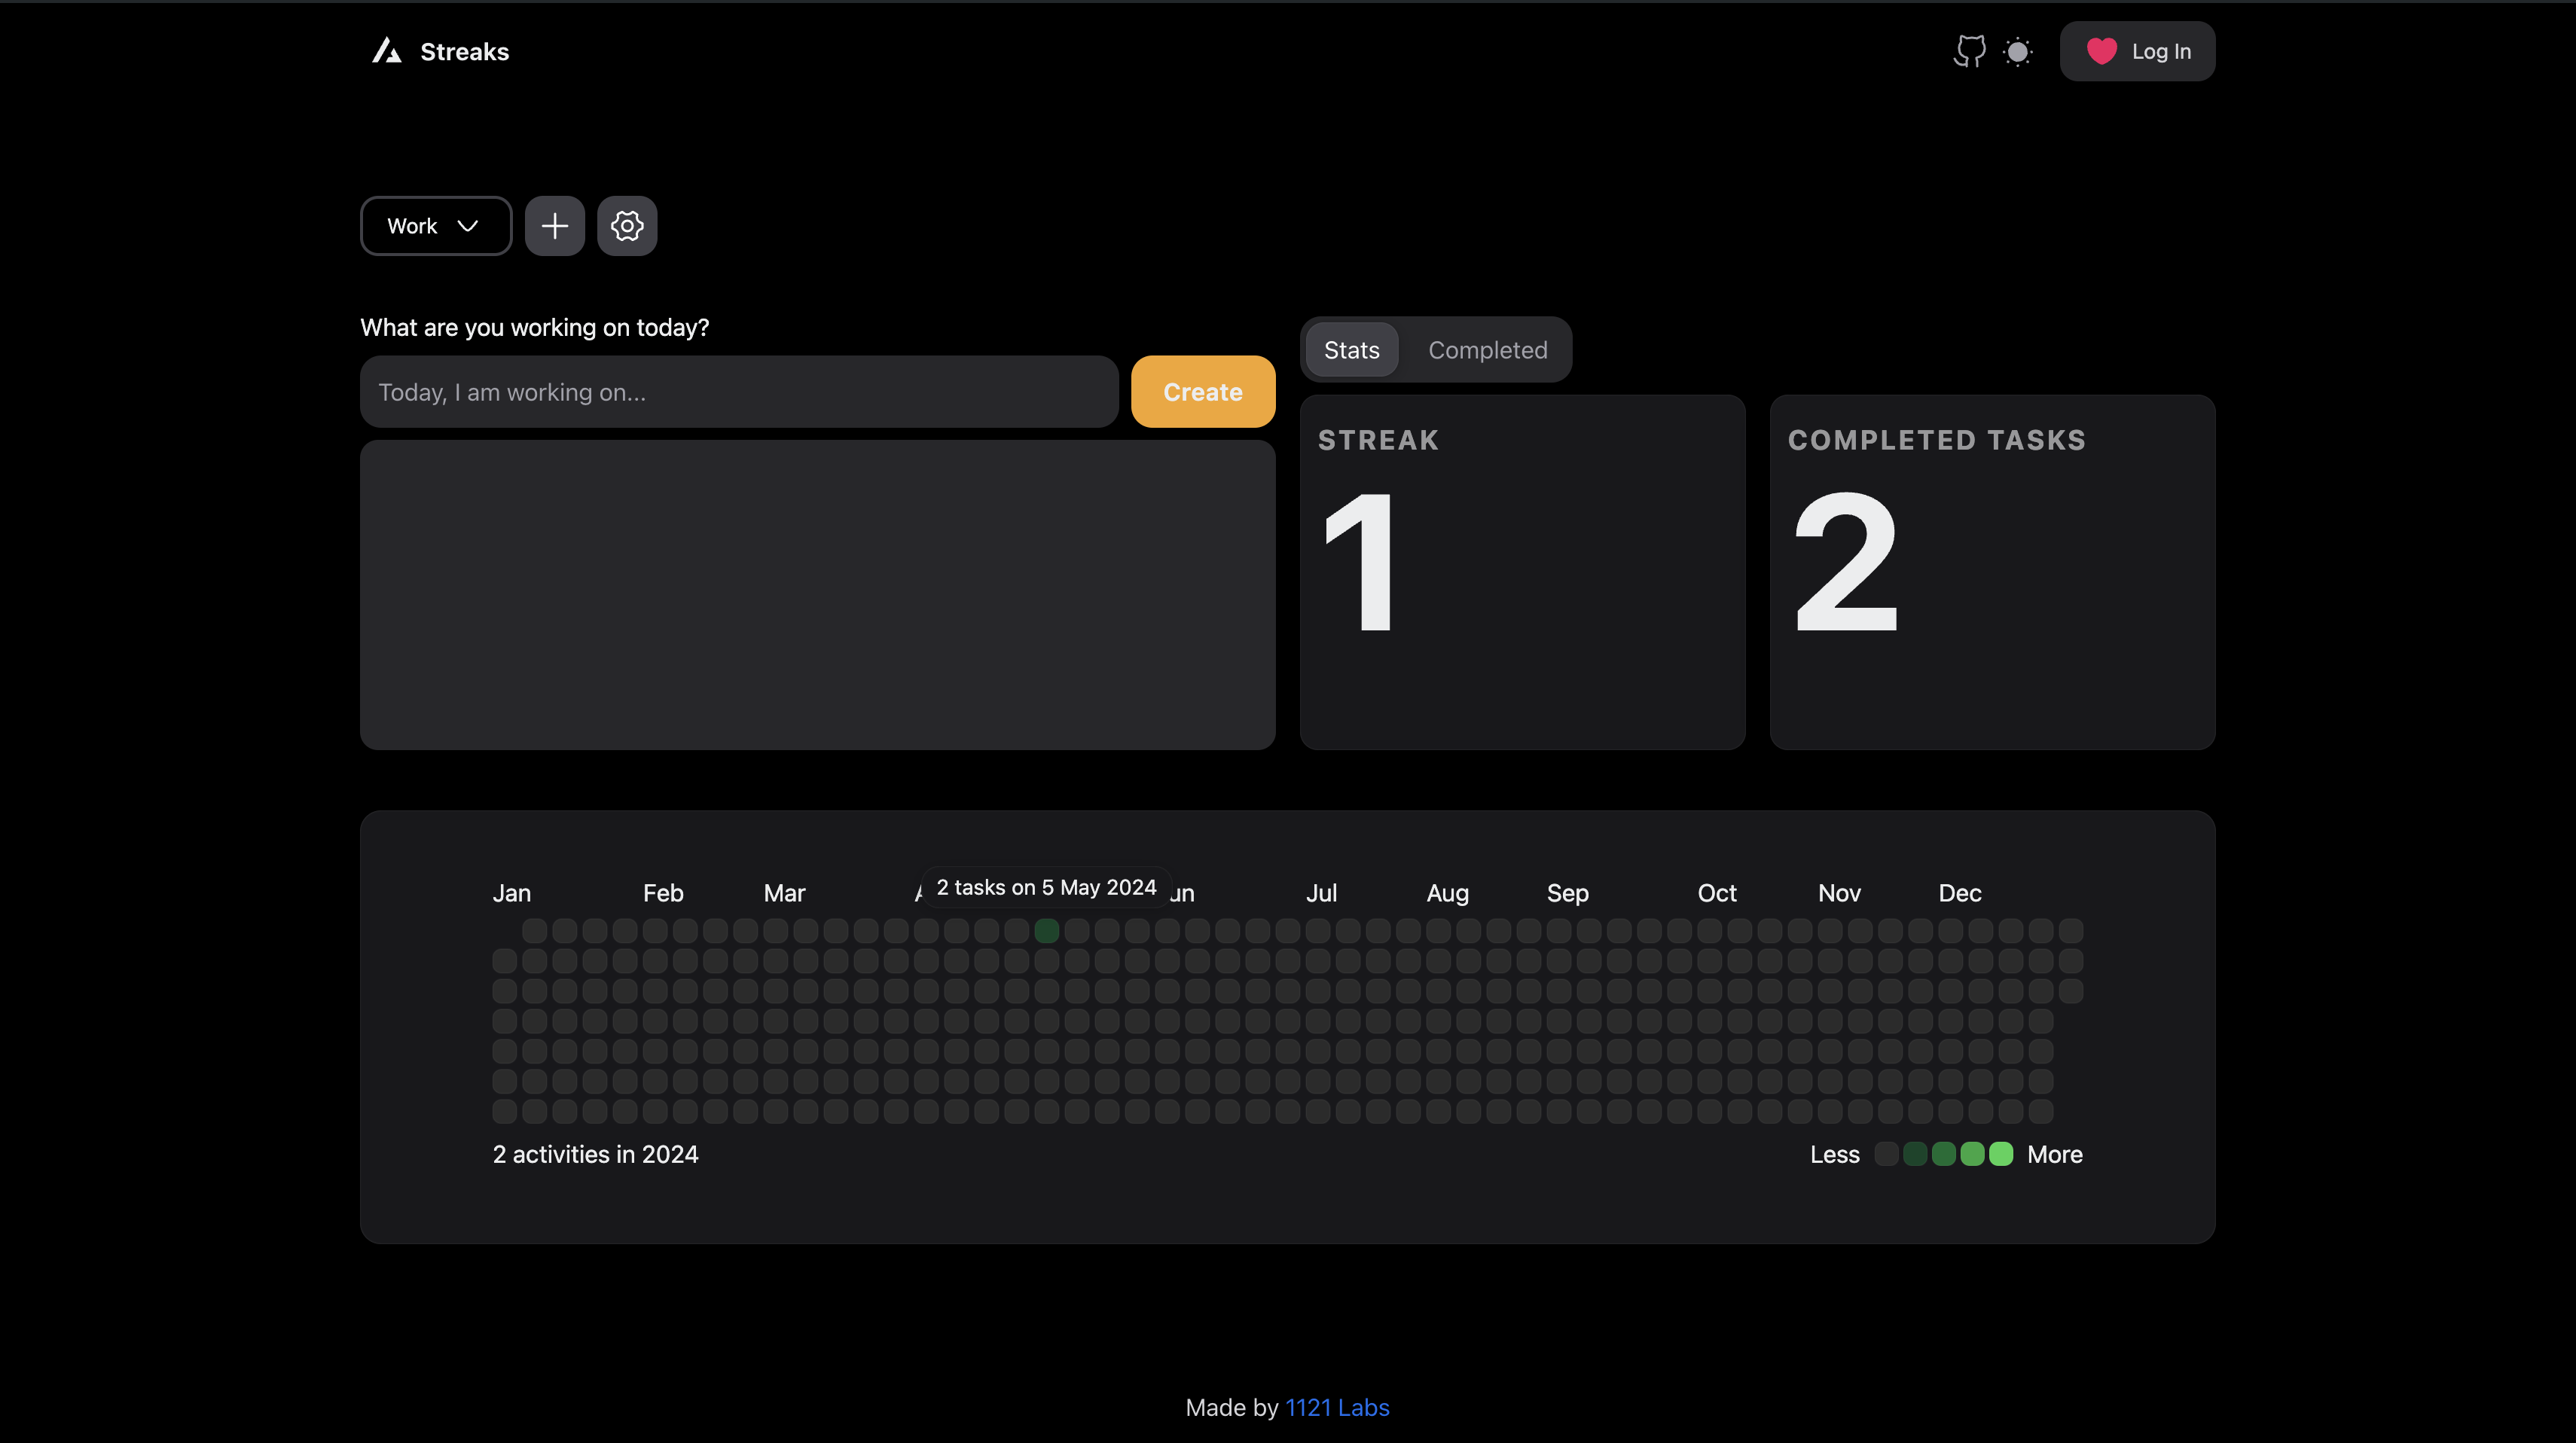Click the brightest green legend swatch near More
Image resolution: width=2576 pixels, height=1443 pixels.
click(2001, 1154)
